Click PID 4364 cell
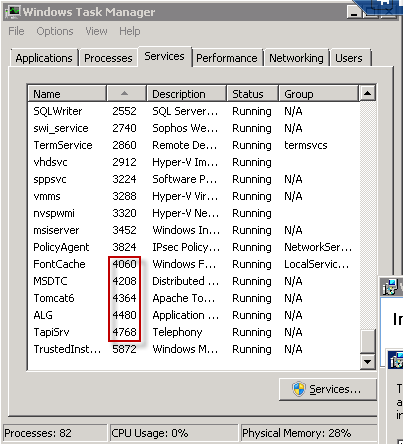The height and width of the screenshot is (444, 403). click(124, 298)
